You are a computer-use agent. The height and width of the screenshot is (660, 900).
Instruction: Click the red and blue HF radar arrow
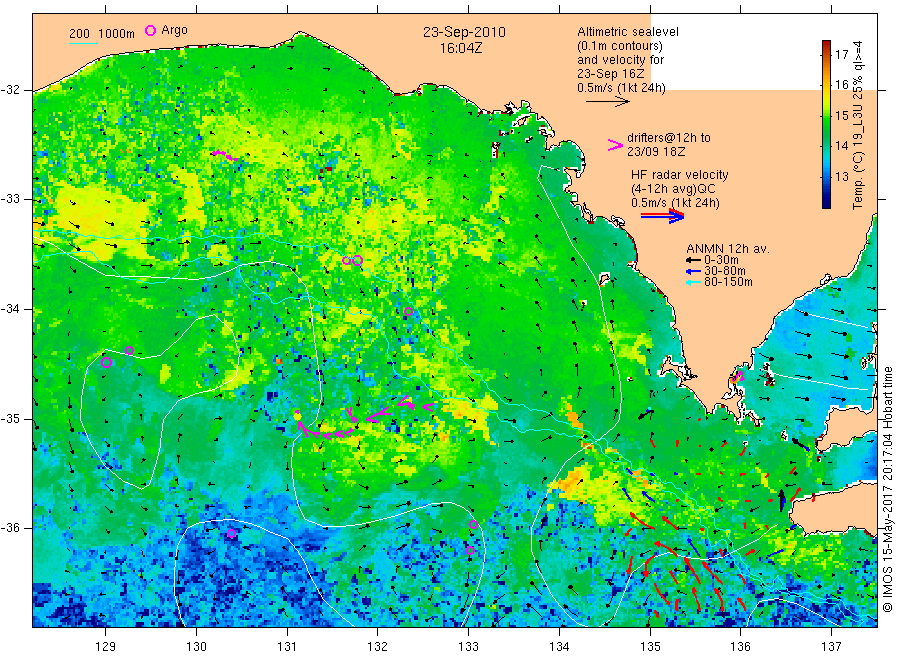click(x=662, y=216)
